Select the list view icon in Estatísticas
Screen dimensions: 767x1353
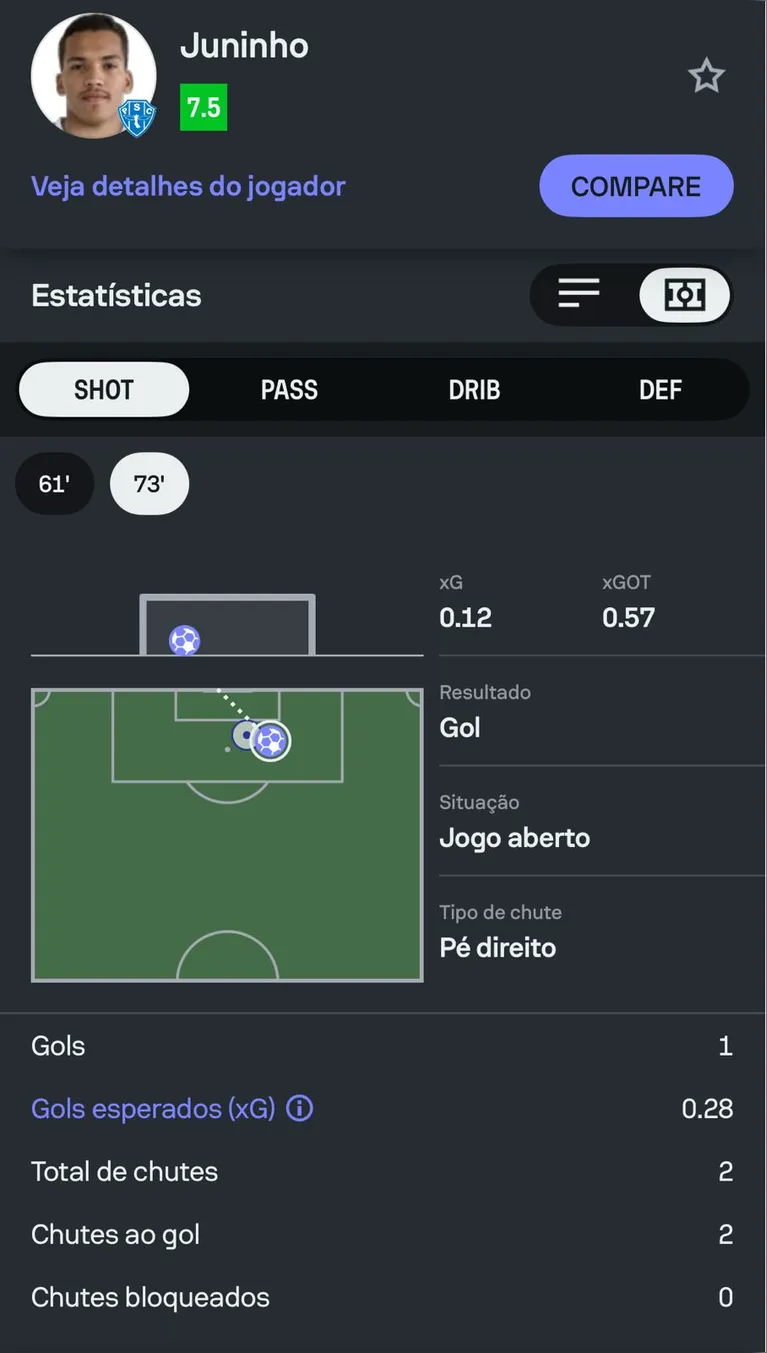tap(578, 294)
